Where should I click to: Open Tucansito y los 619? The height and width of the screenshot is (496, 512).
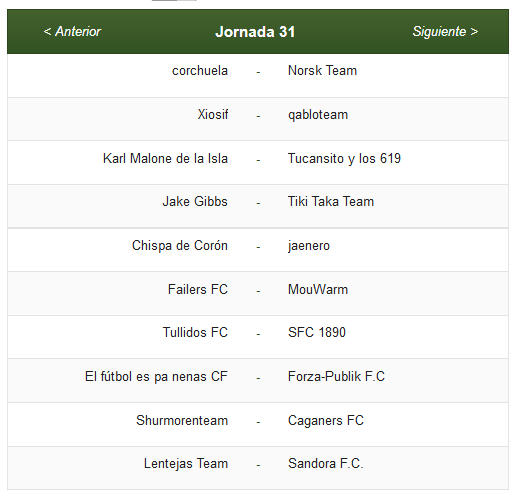(344, 159)
